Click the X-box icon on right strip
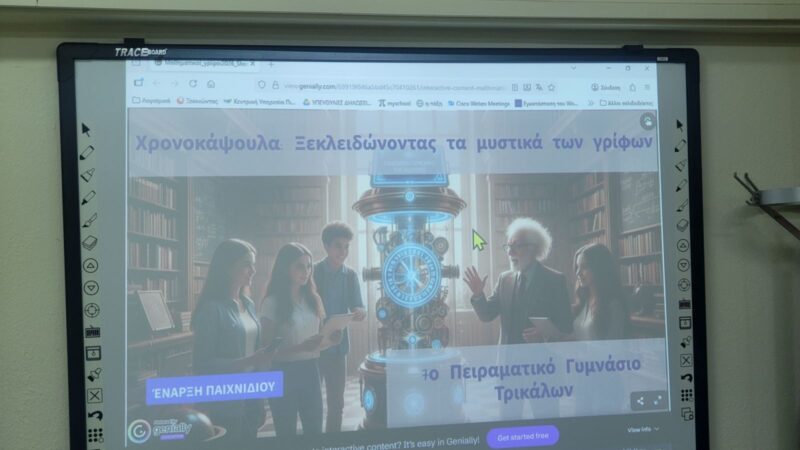800x450 pixels. (x=686, y=360)
